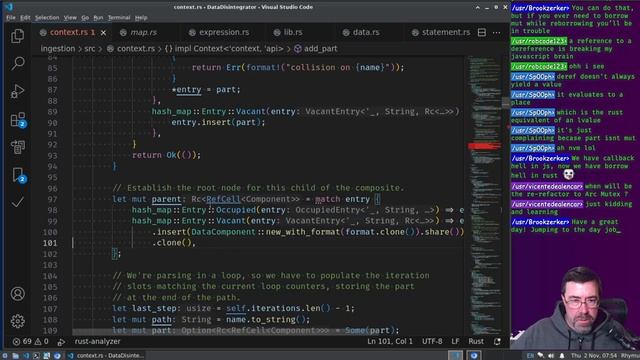The image size is (640, 360).
Task: Open the editor More Actions ellipsis
Action: 496,32
